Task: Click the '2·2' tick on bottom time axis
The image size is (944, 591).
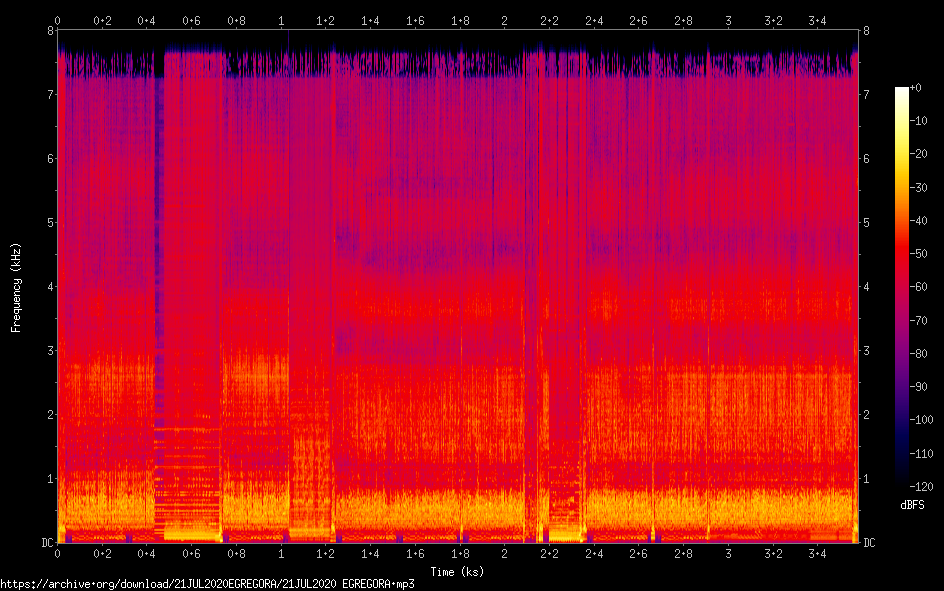Action: (549, 553)
